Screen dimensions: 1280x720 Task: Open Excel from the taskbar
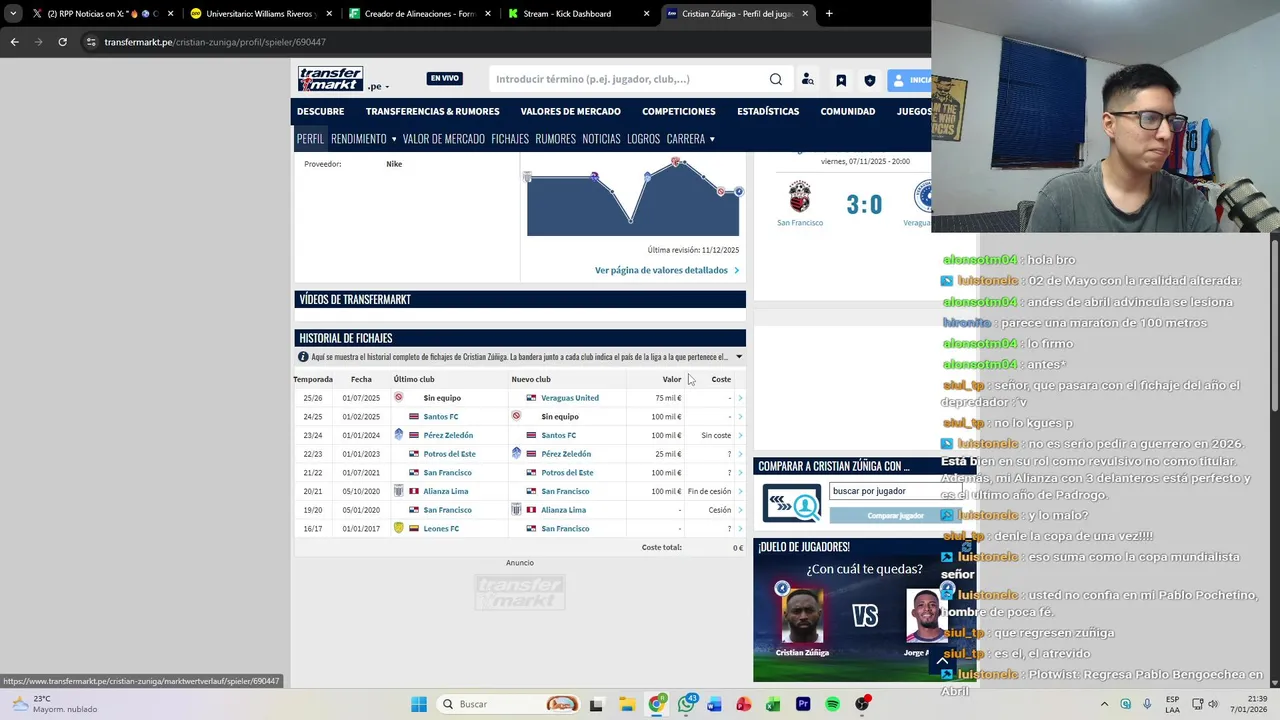tap(773, 704)
